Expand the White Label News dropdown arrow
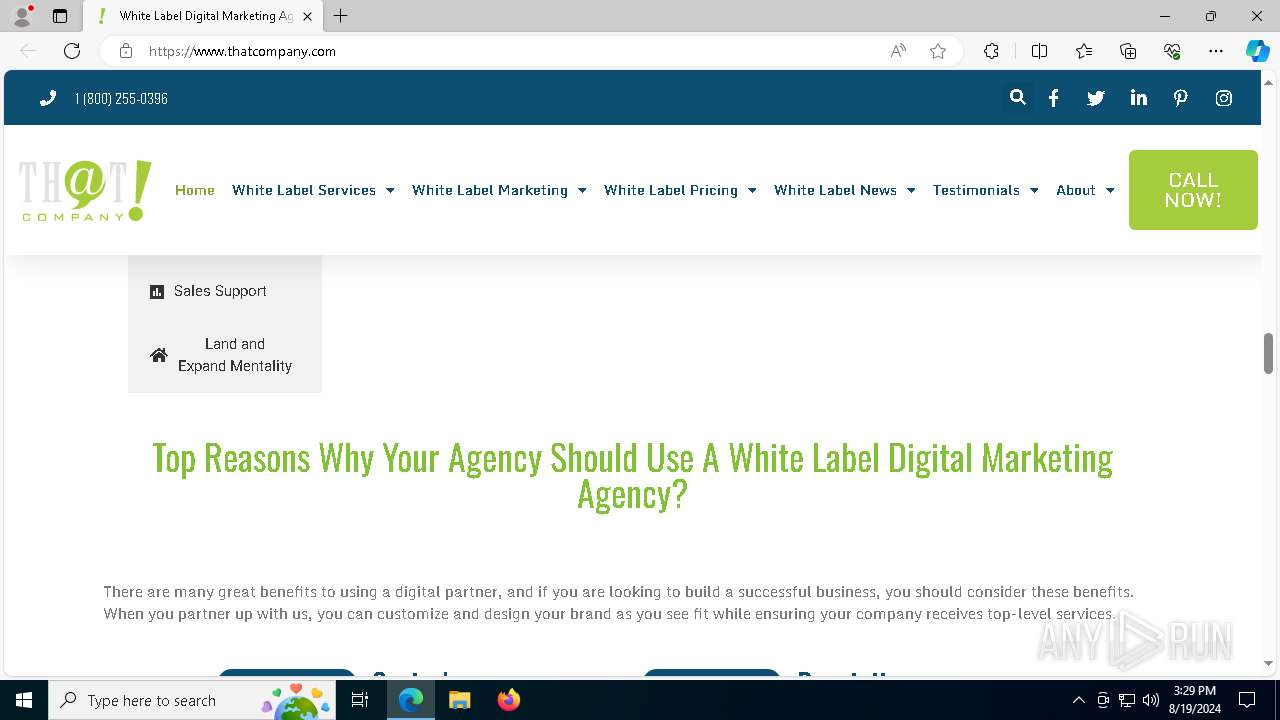The width and height of the screenshot is (1280, 720). (911, 190)
